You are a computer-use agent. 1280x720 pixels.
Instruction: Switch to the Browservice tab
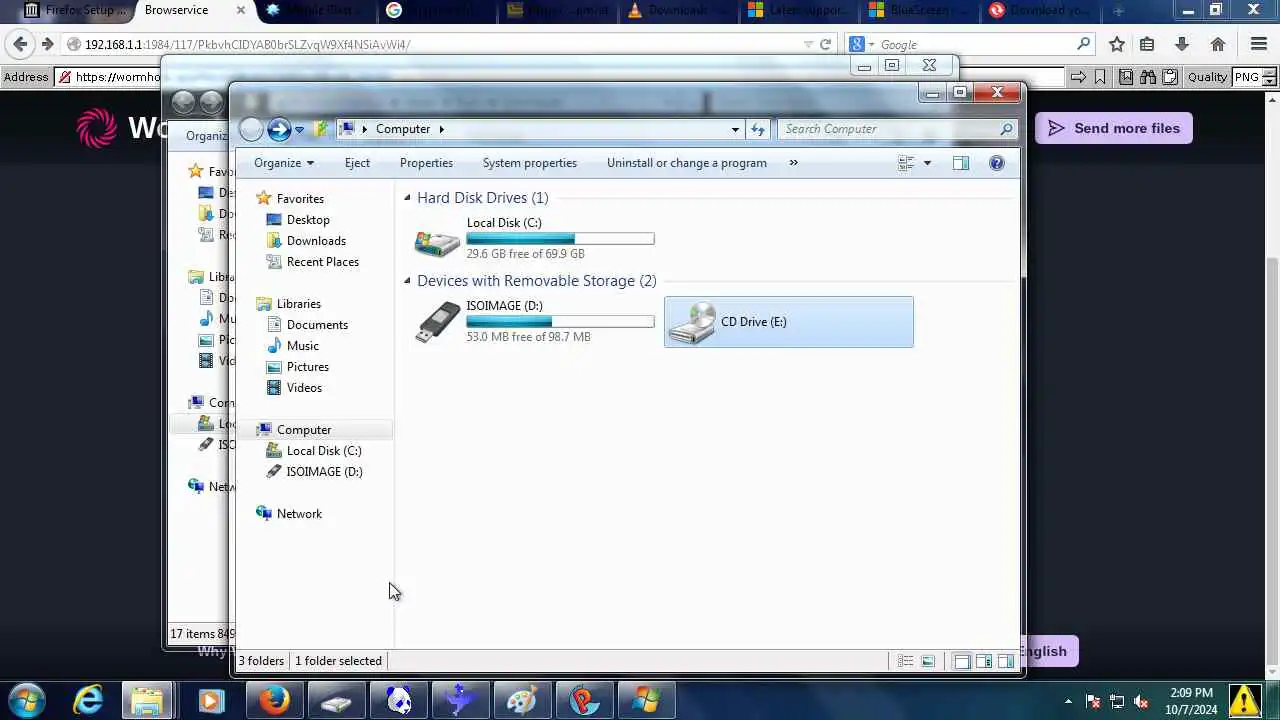tap(176, 10)
